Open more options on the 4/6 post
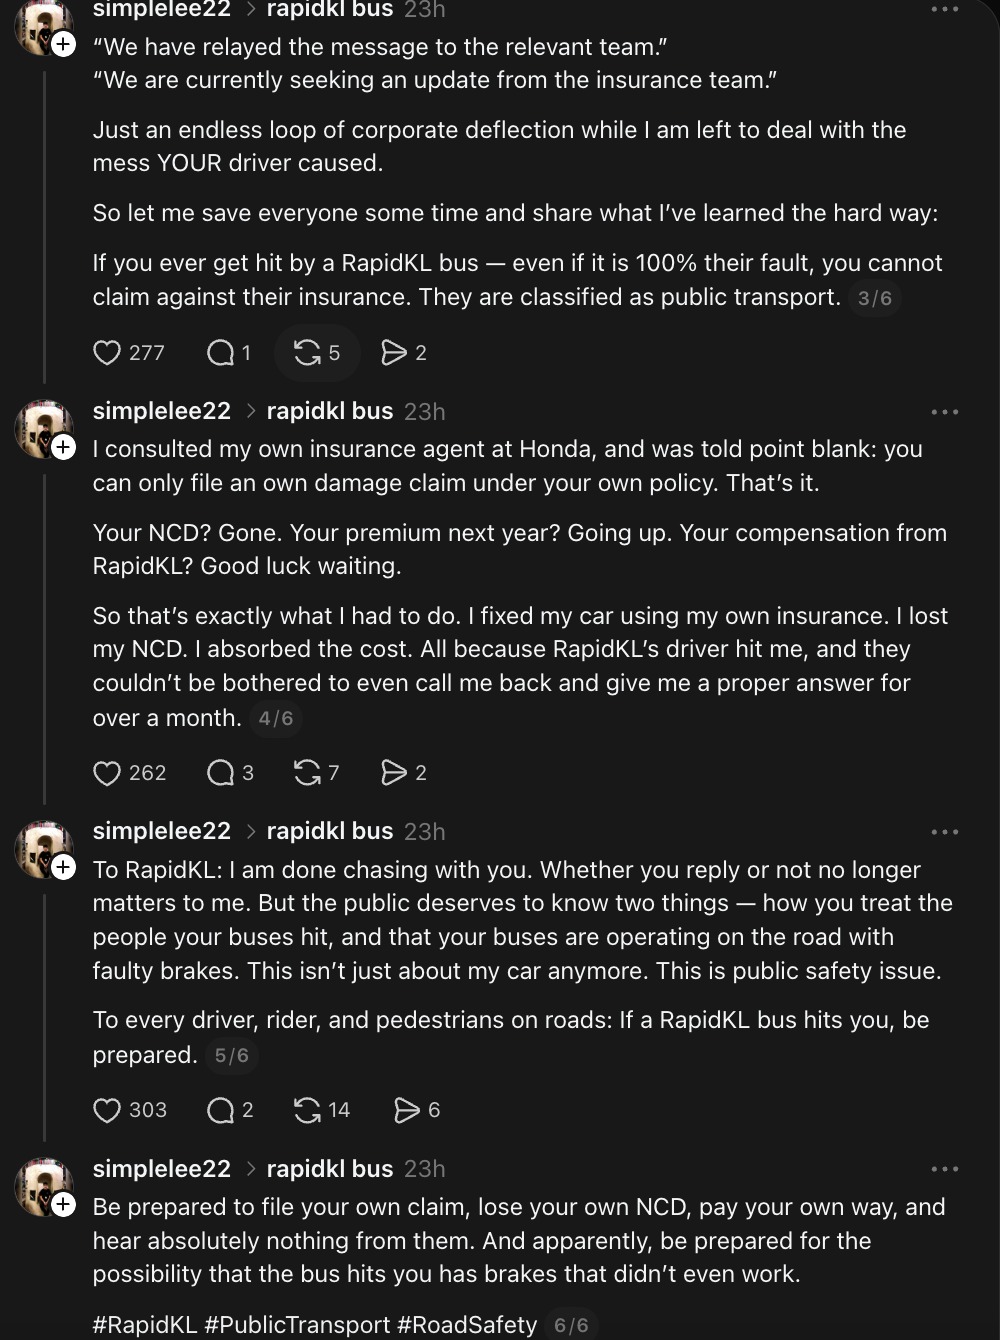This screenshot has width=1000, height=1340. tap(944, 412)
